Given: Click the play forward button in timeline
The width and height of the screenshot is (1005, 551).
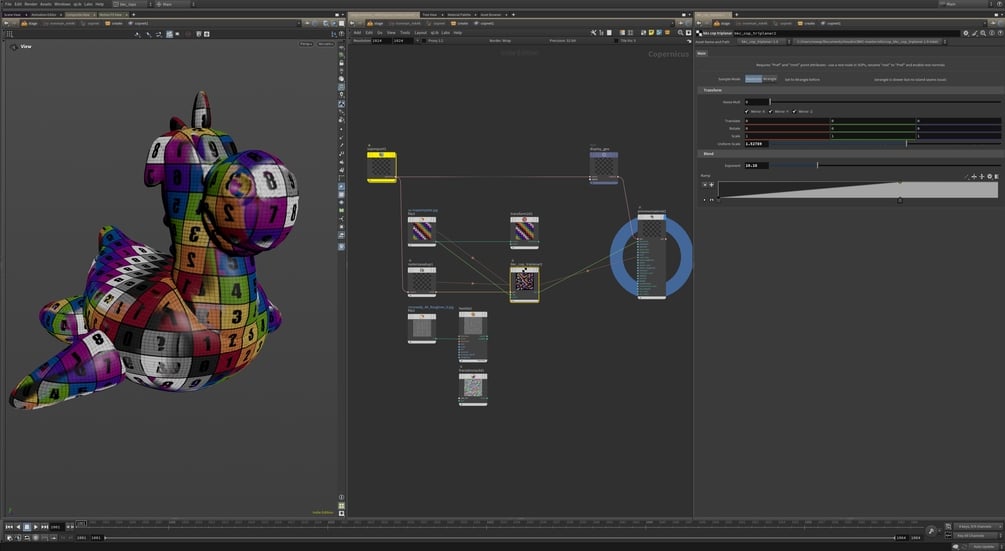Looking at the screenshot, I should point(35,527).
